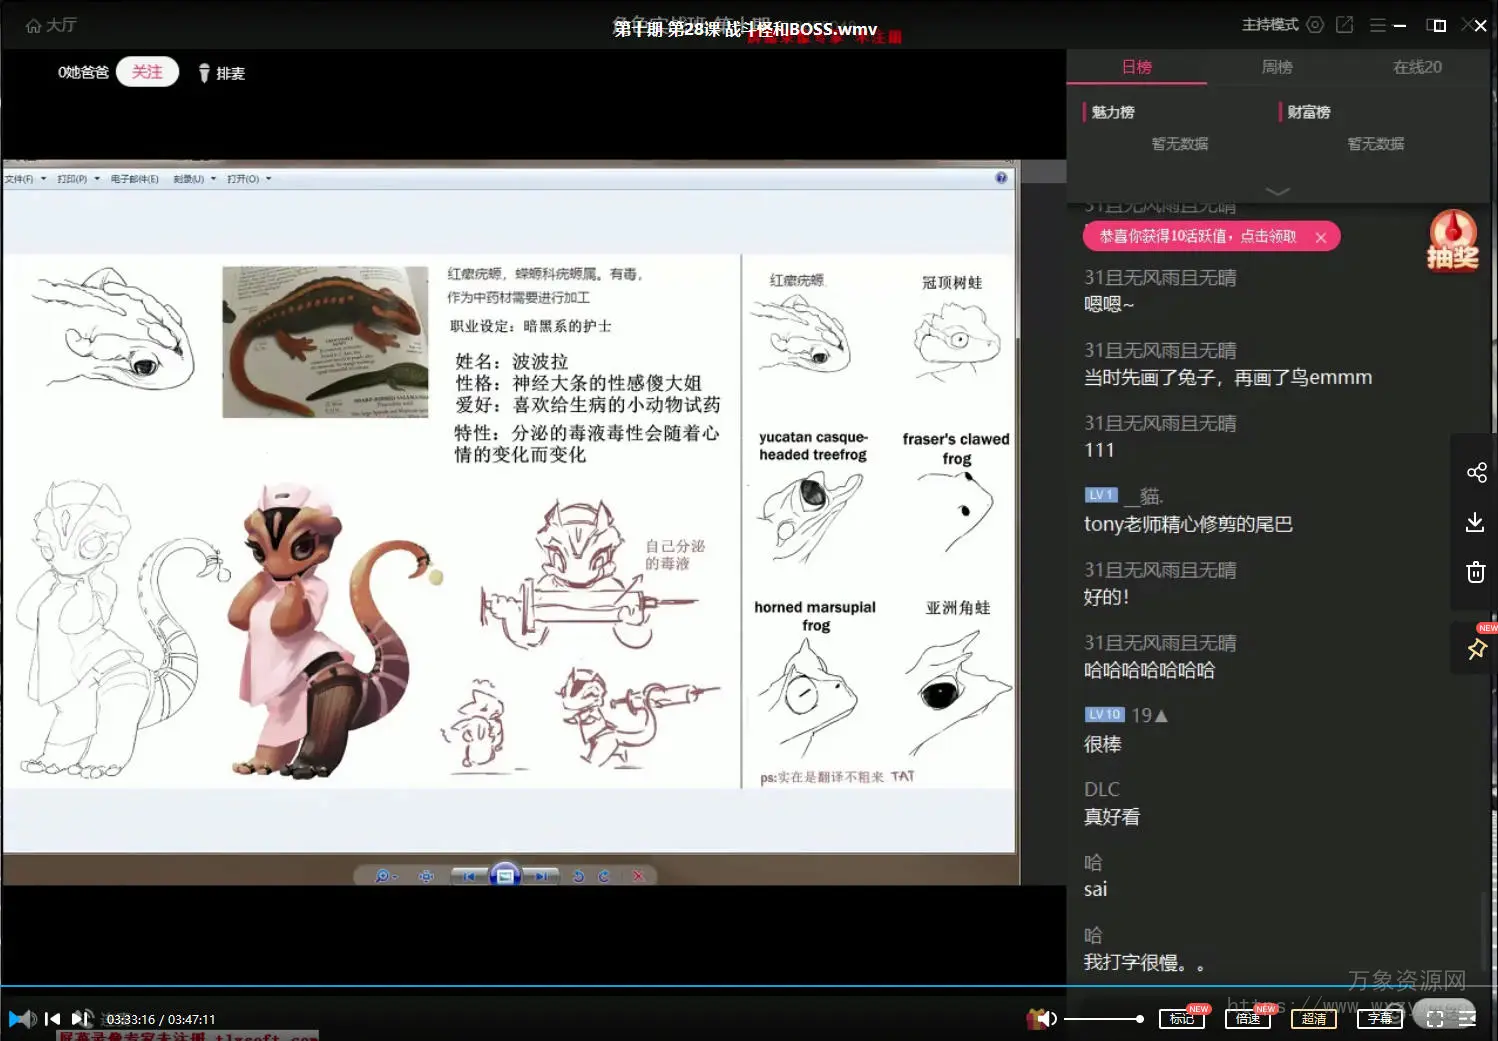The image size is (1498, 1041).
Task: Open the 抽奖 lottery icon
Action: click(x=1452, y=241)
